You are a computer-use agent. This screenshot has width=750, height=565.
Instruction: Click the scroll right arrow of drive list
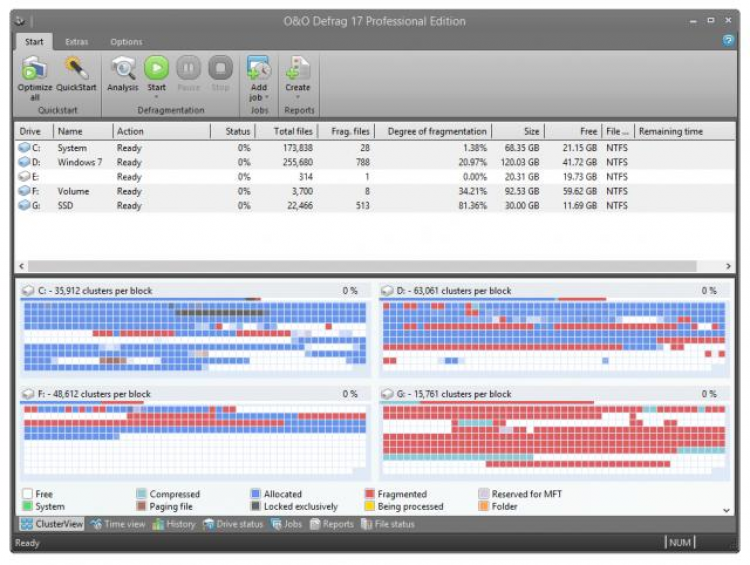[x=728, y=266]
